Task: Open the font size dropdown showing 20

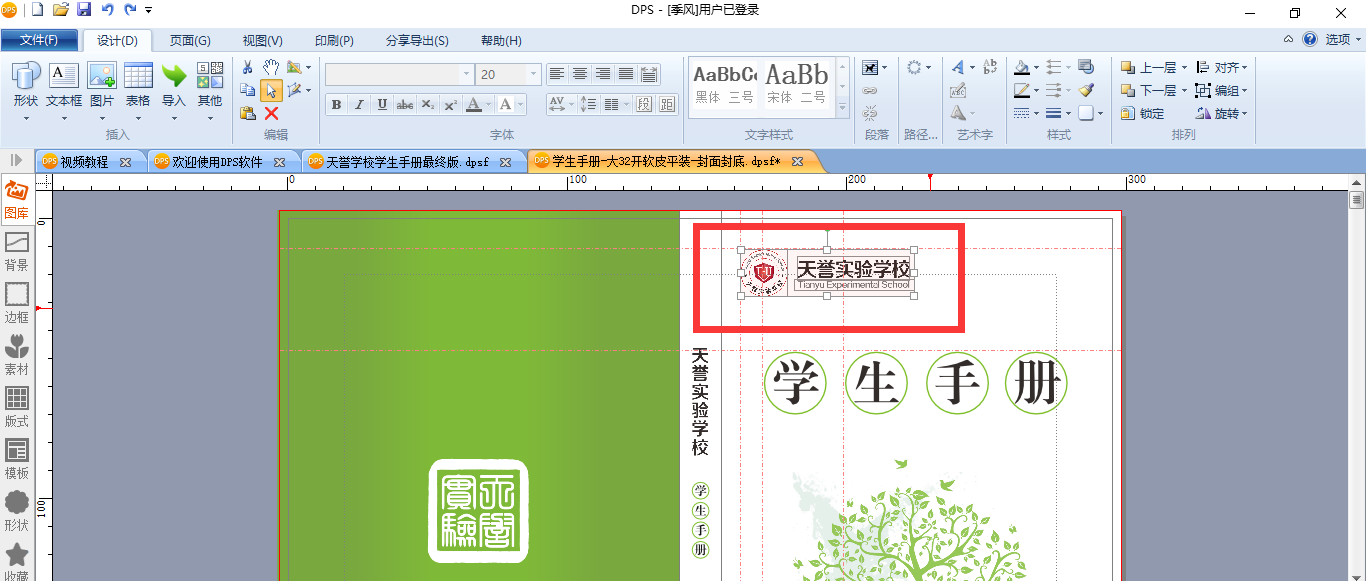Action: tap(534, 74)
